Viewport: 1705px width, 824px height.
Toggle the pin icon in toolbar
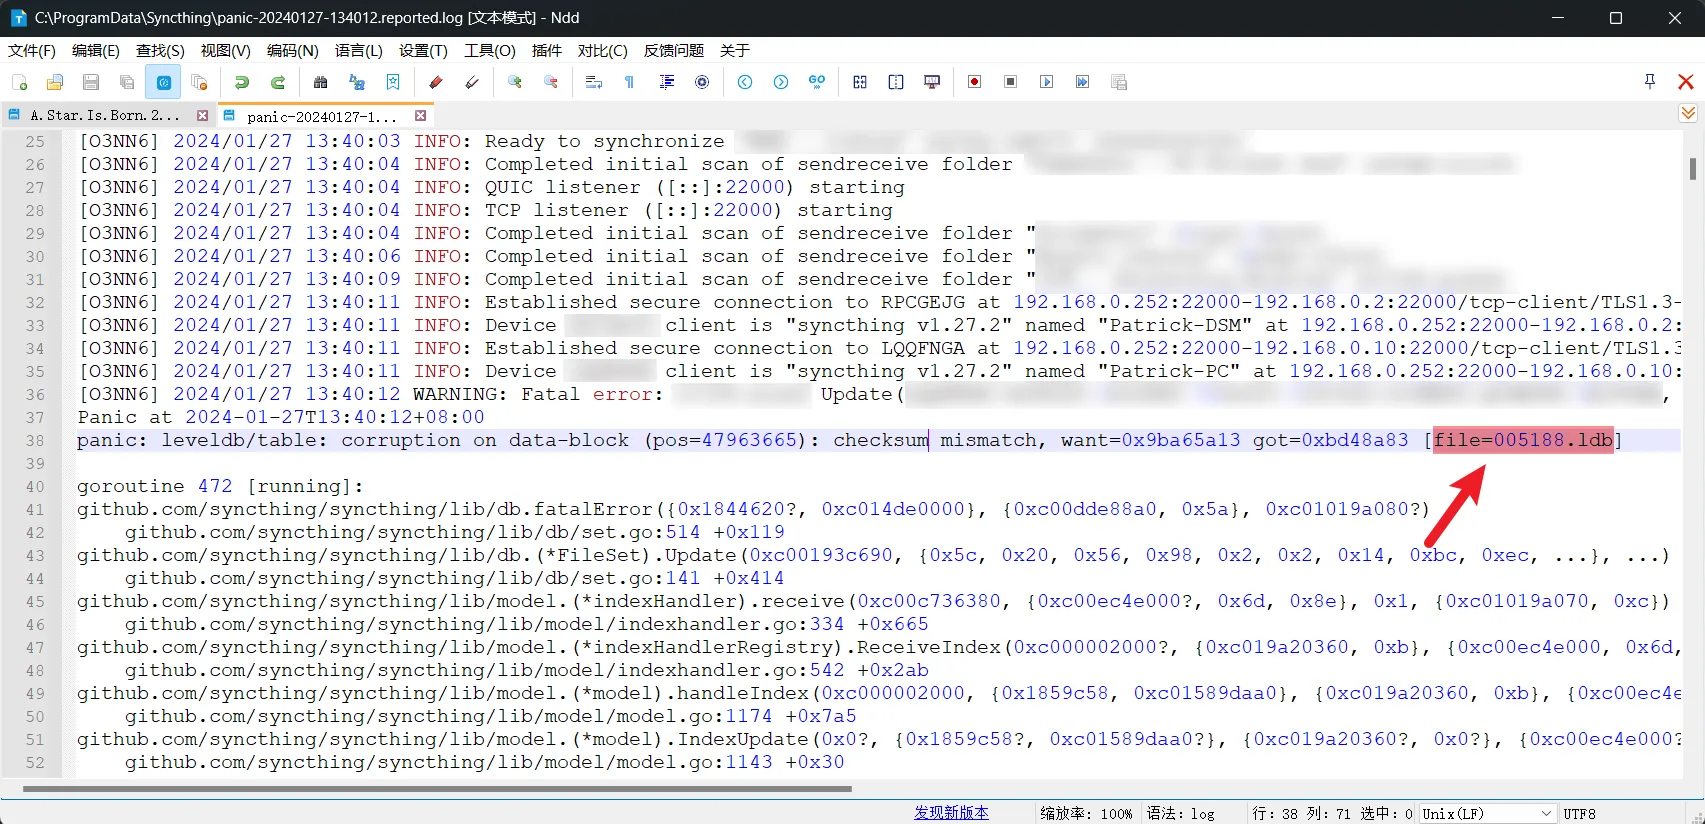click(1650, 82)
